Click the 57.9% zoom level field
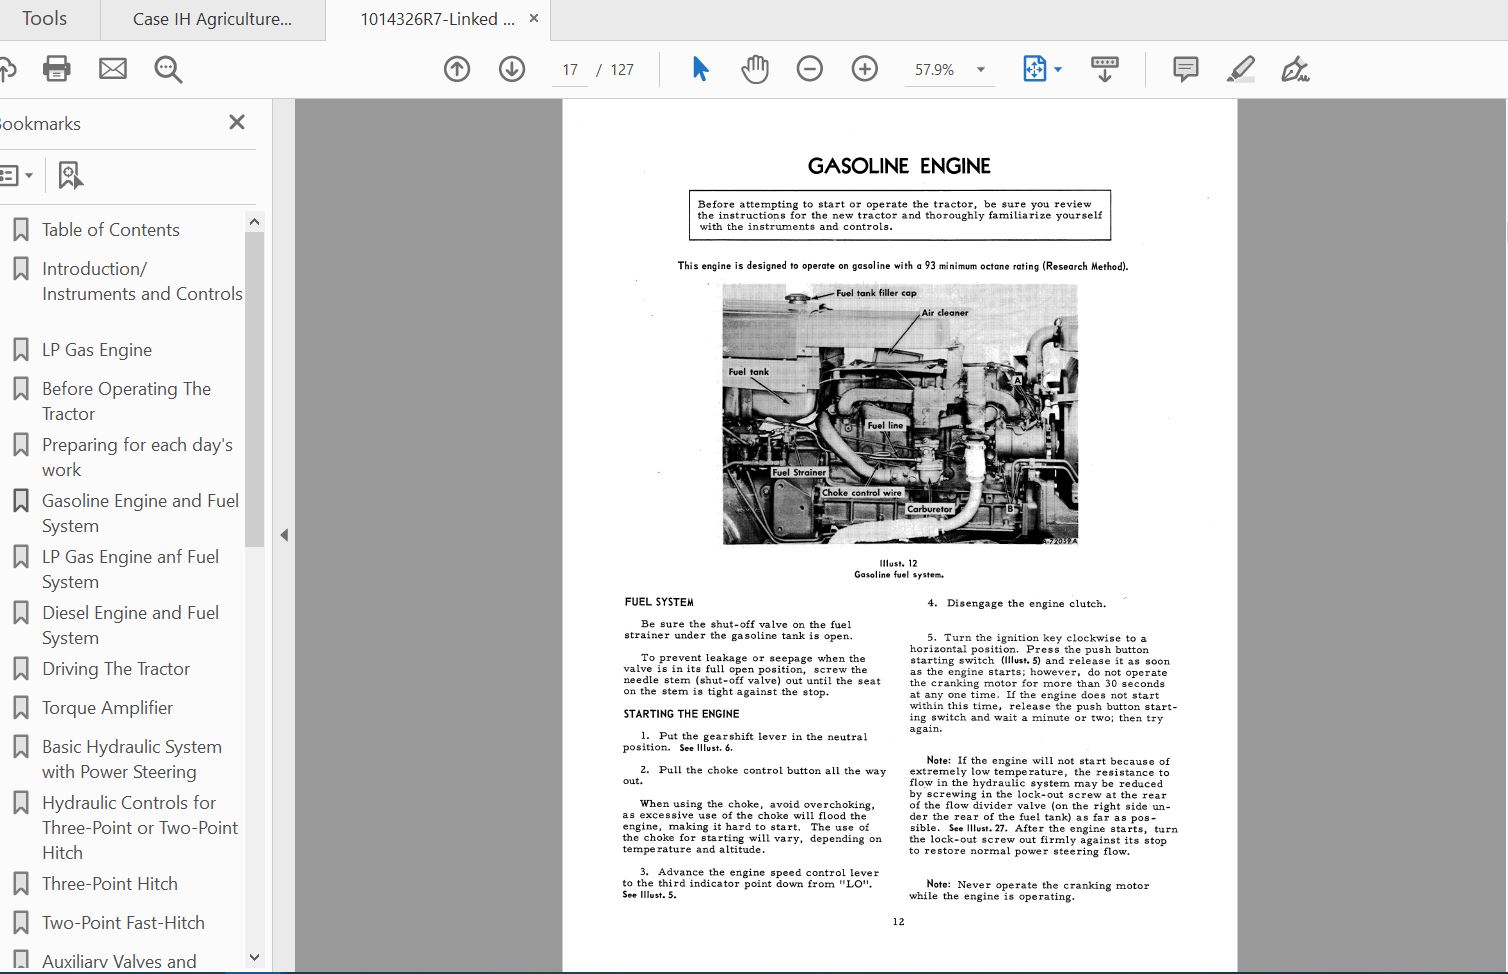The width and height of the screenshot is (1508, 974). click(935, 70)
